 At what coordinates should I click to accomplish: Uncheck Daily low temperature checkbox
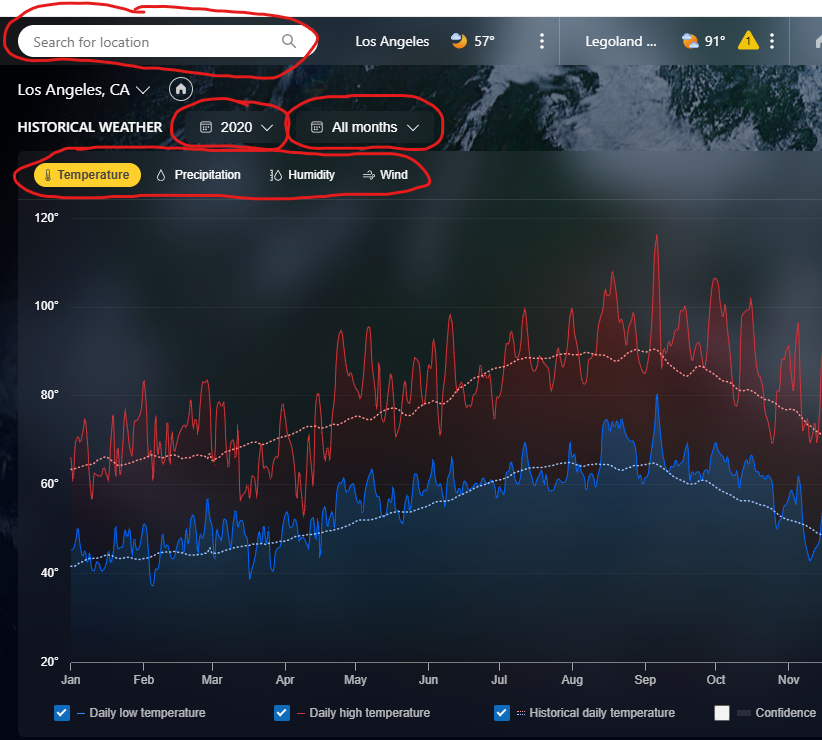[62, 713]
